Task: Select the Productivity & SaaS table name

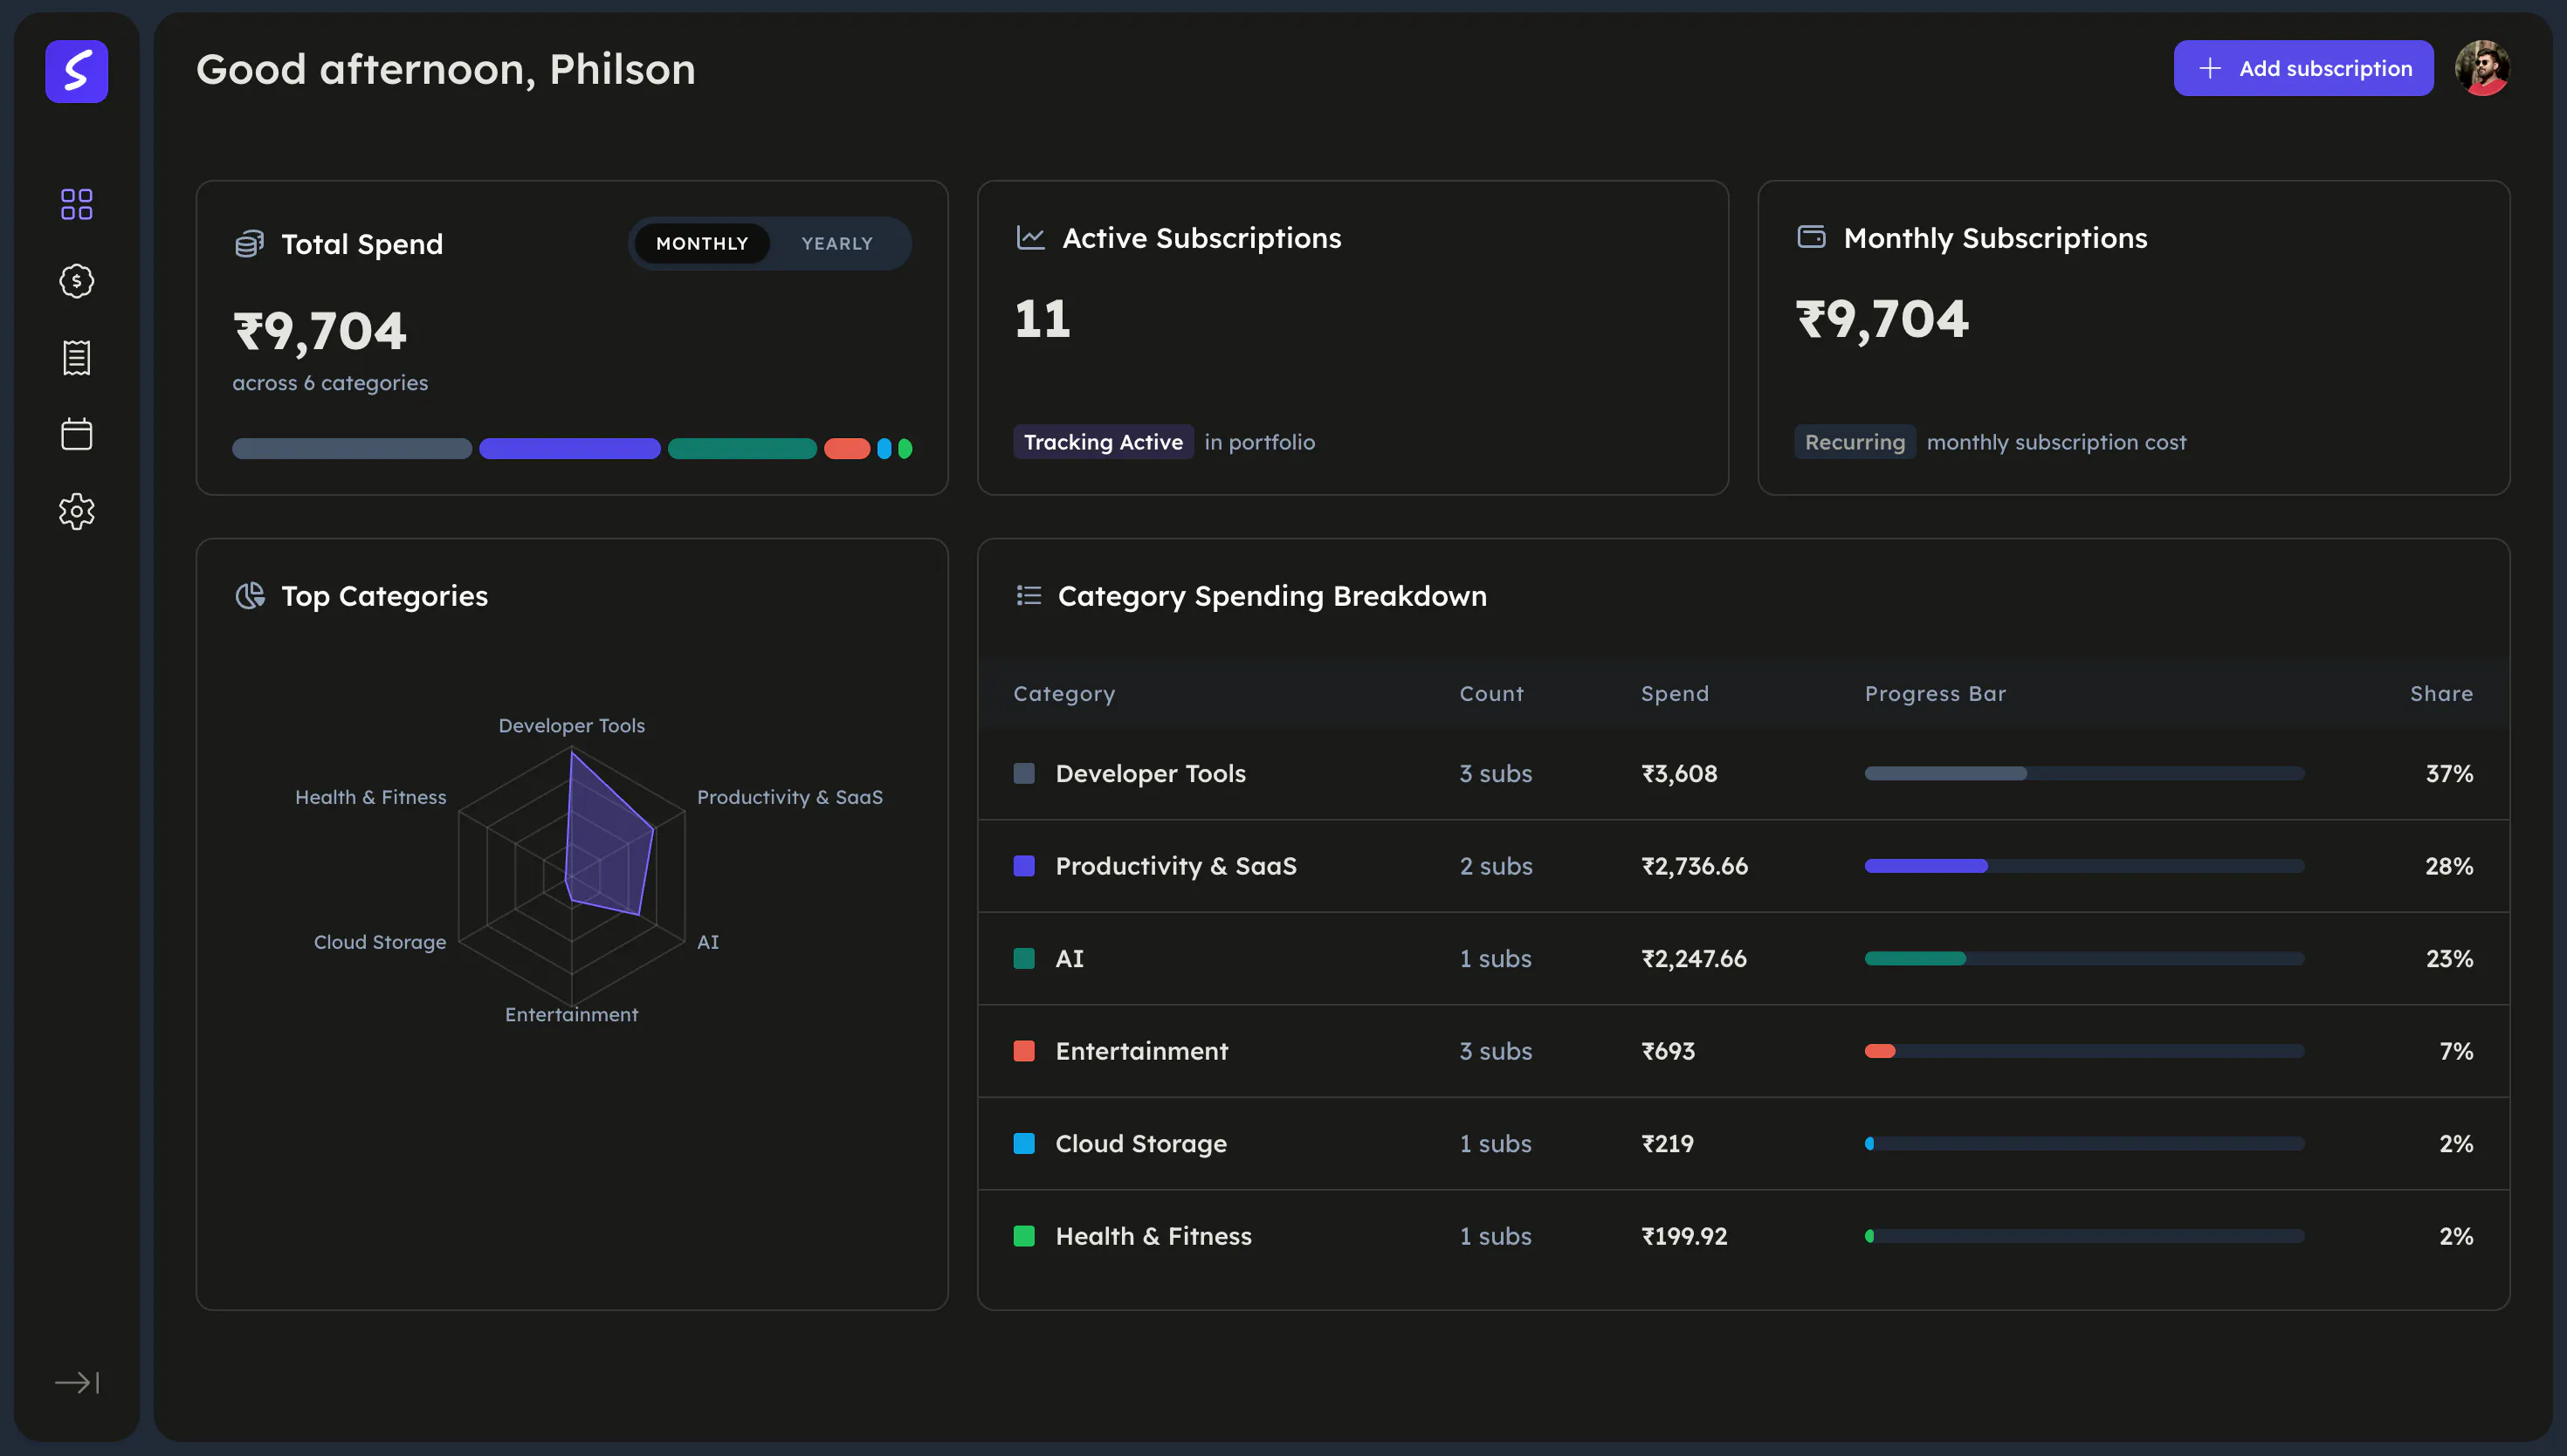Action: pyautogui.click(x=1176, y=866)
